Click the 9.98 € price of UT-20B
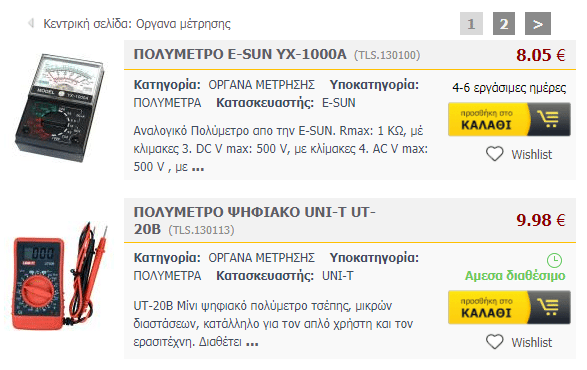 [x=541, y=220]
